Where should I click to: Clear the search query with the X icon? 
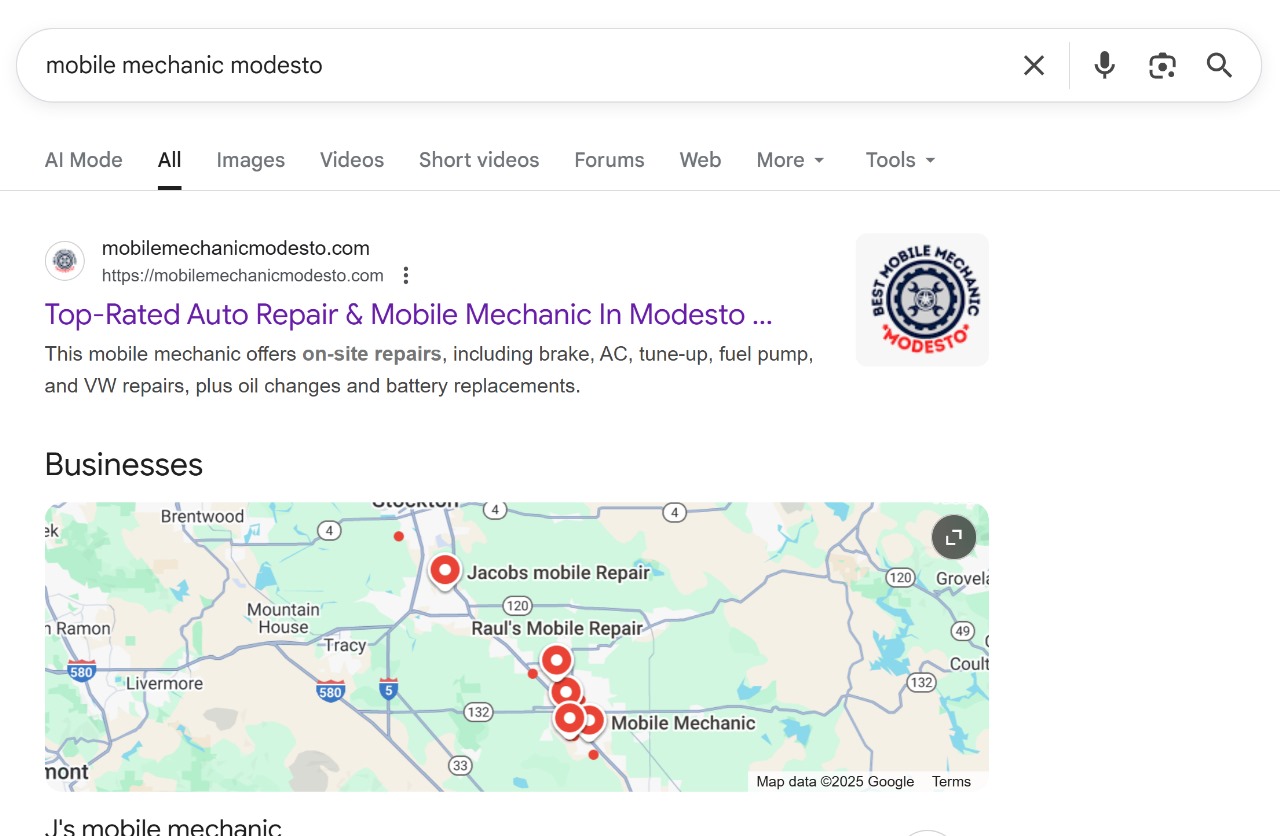coord(1033,66)
